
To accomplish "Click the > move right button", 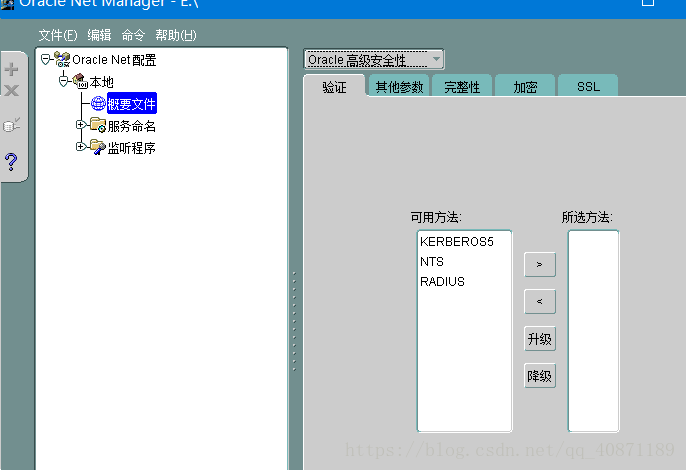I will 540,264.
